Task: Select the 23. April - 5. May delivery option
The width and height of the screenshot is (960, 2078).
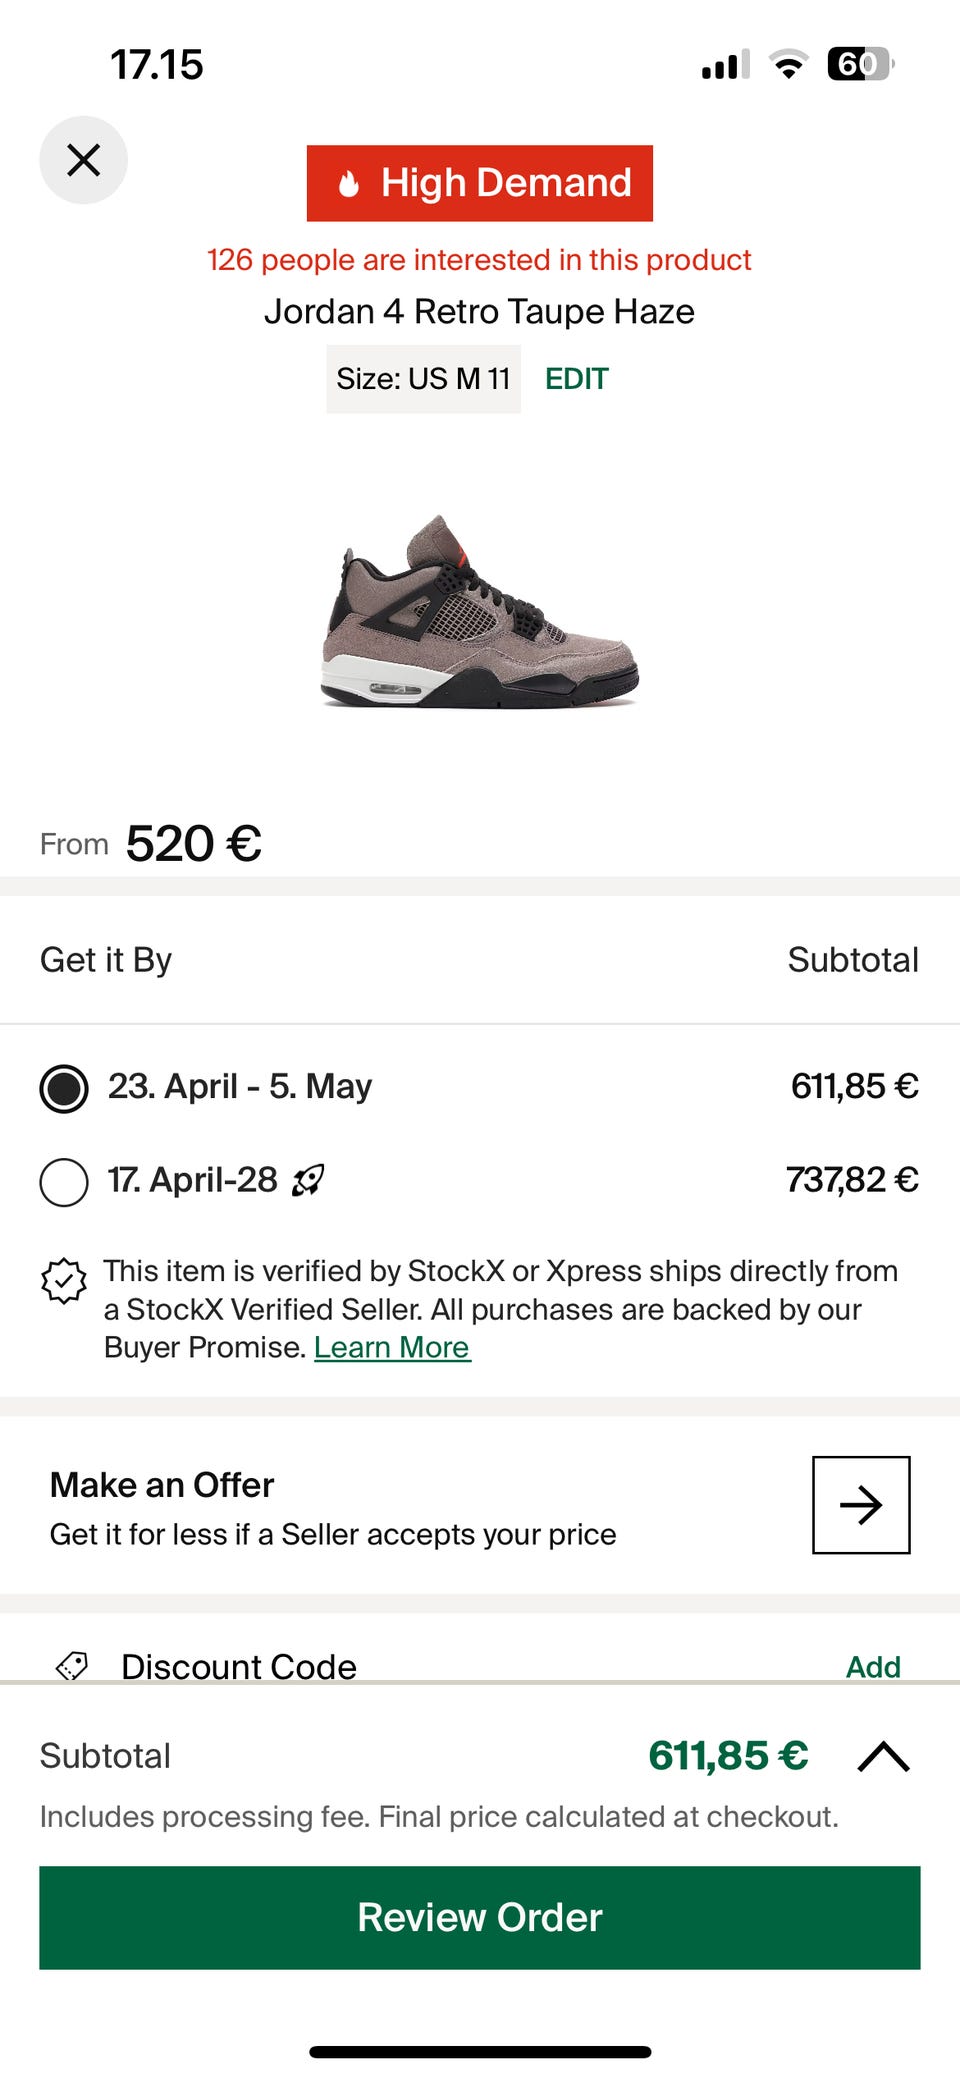Action: [64, 1088]
